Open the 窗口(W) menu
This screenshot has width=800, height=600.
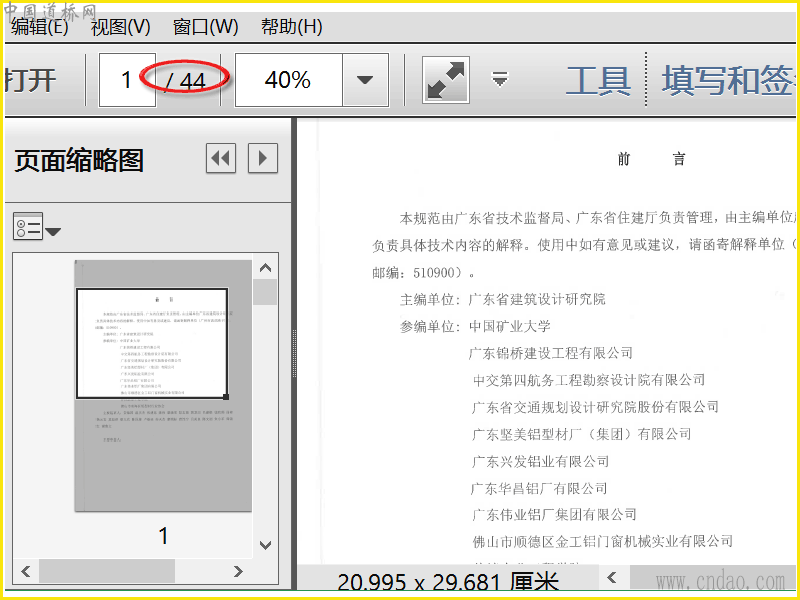click(206, 27)
